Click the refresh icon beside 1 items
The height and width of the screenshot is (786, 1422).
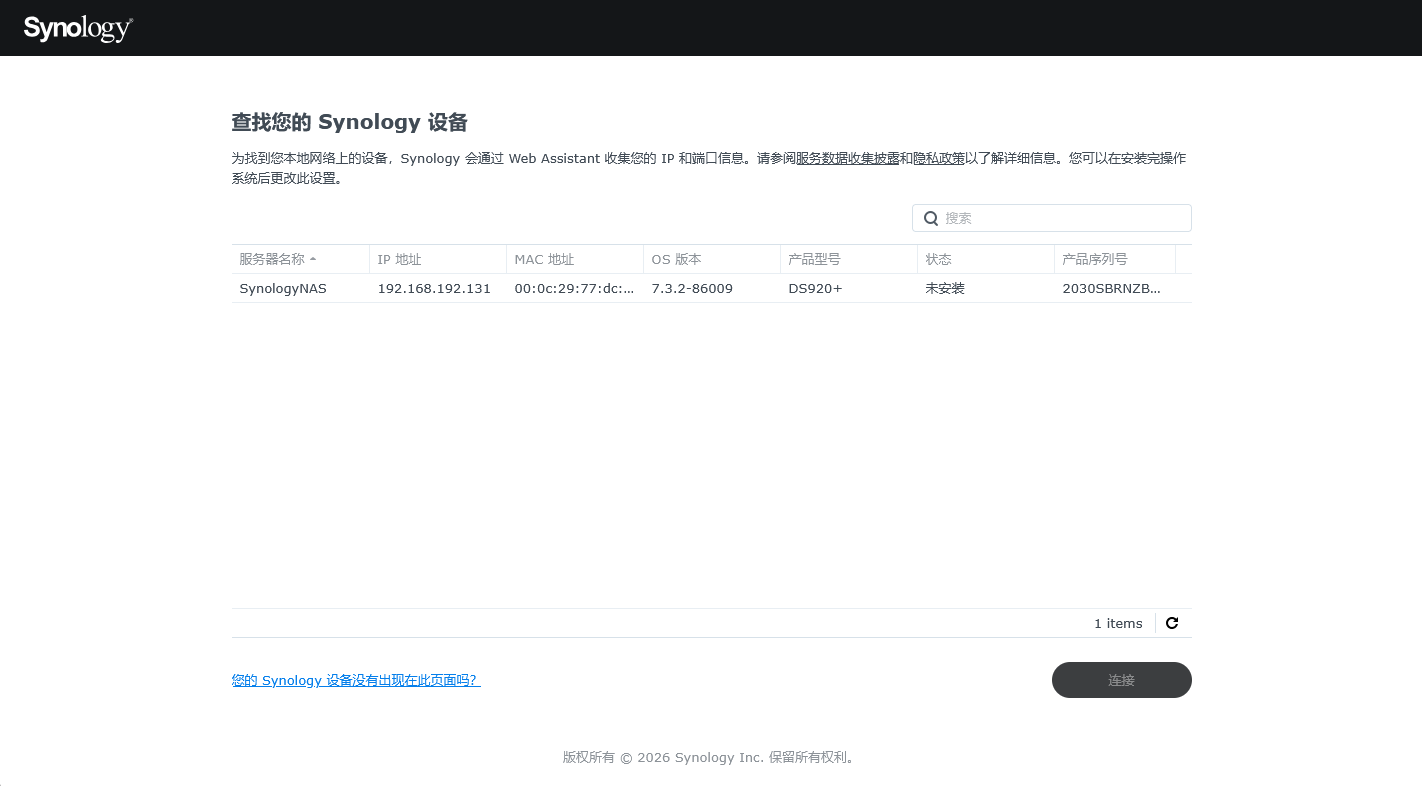1172,623
